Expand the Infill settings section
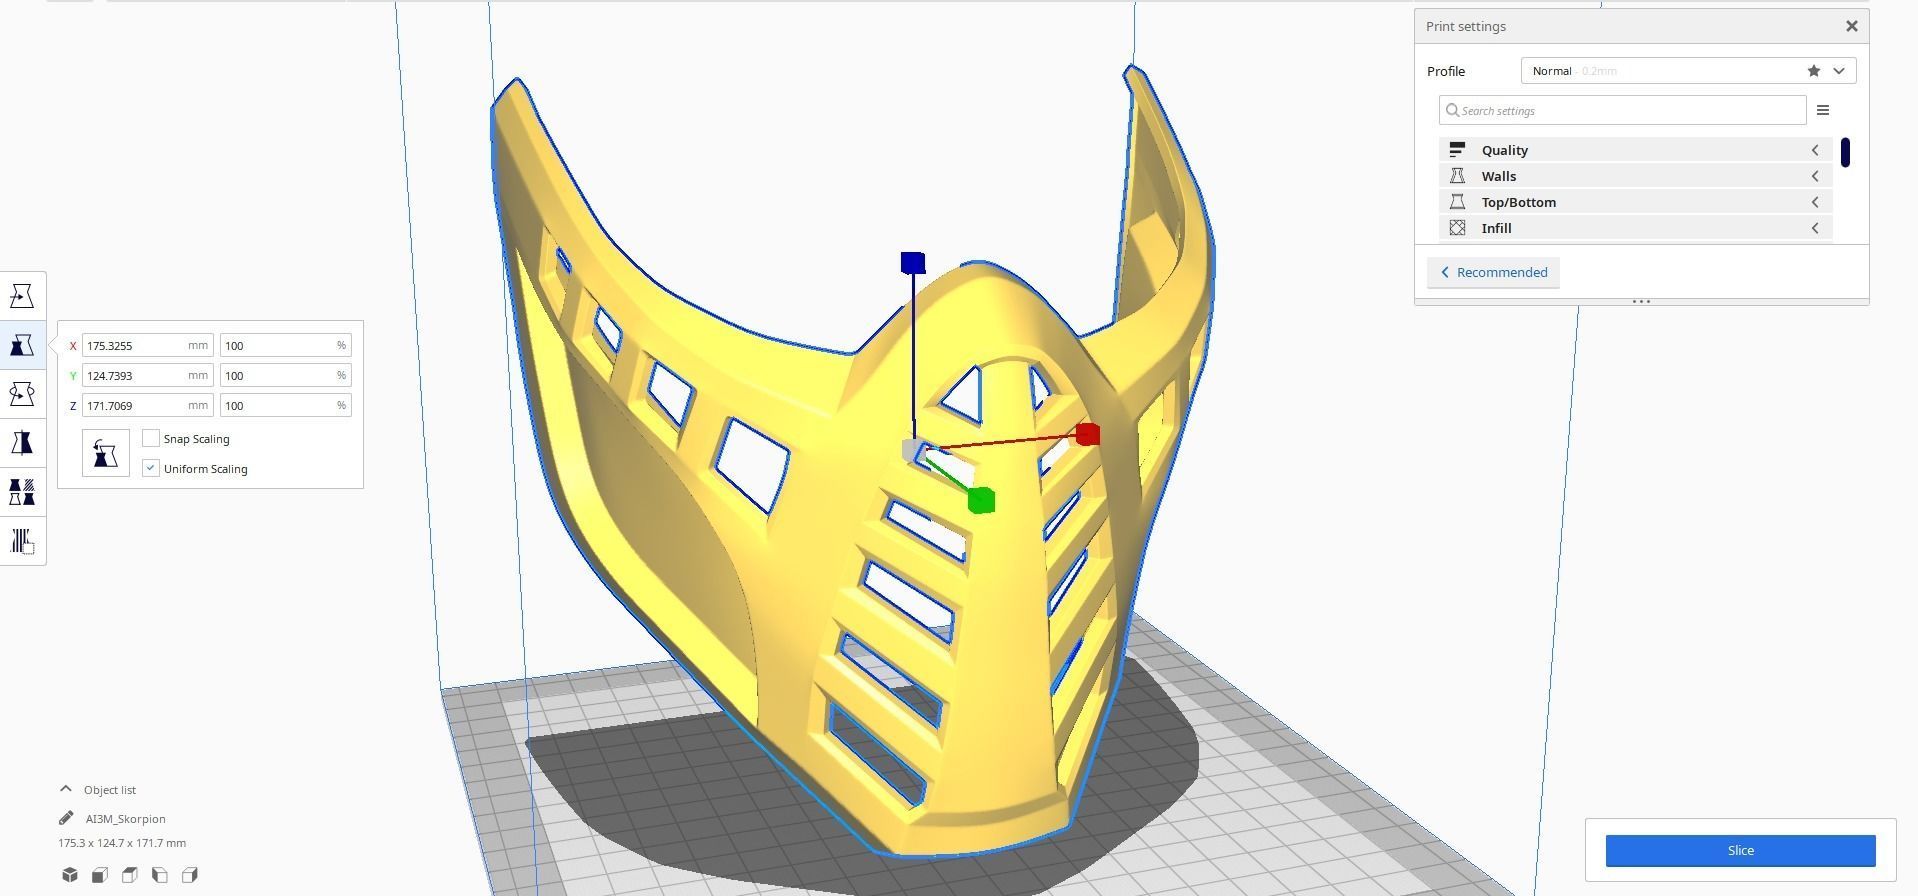Viewport: 1918px width, 896px height. coord(1636,228)
